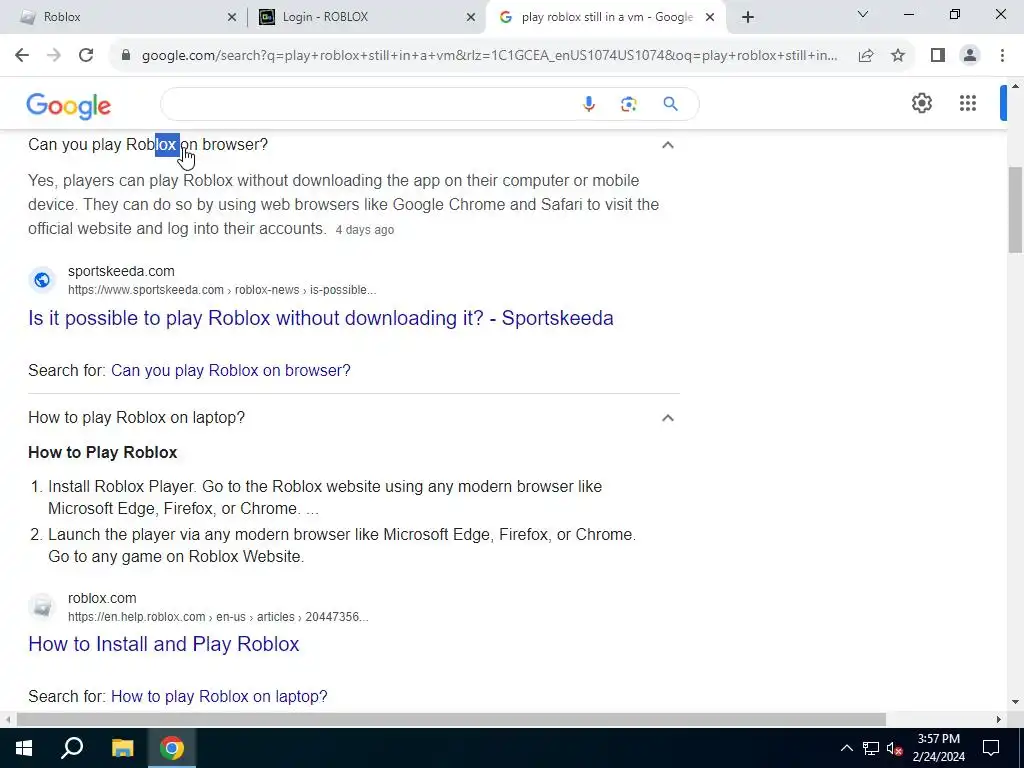
Task: Search by image with Google Lens
Action: [x=628, y=104]
